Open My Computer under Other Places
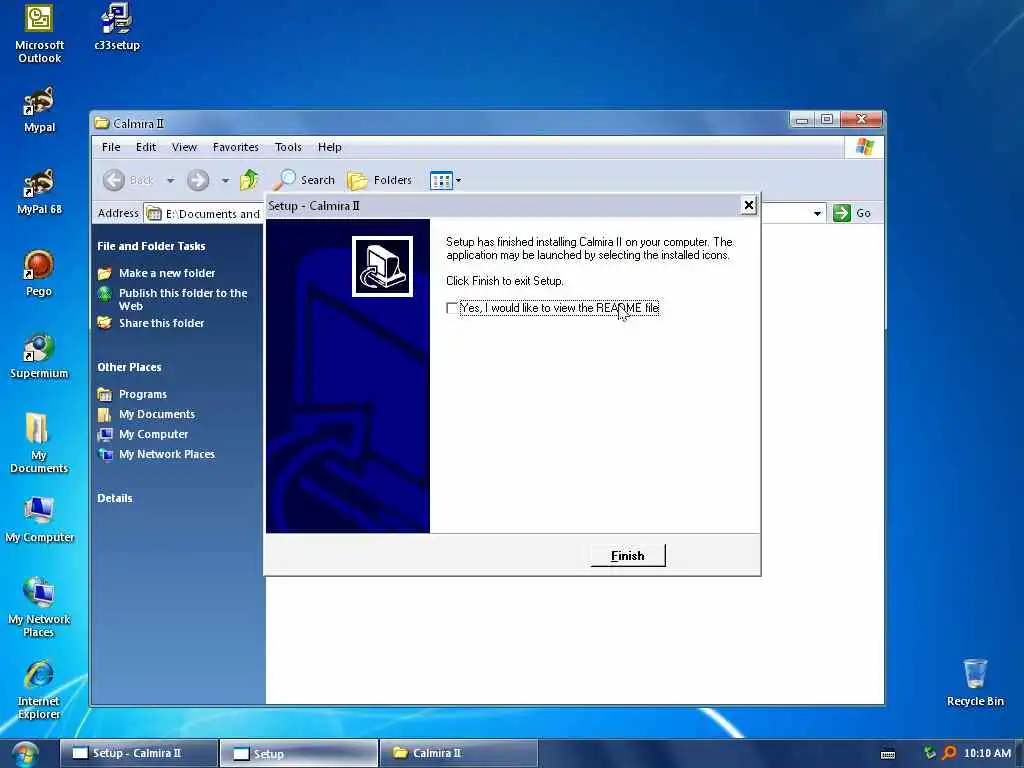This screenshot has width=1024, height=768. (153, 434)
